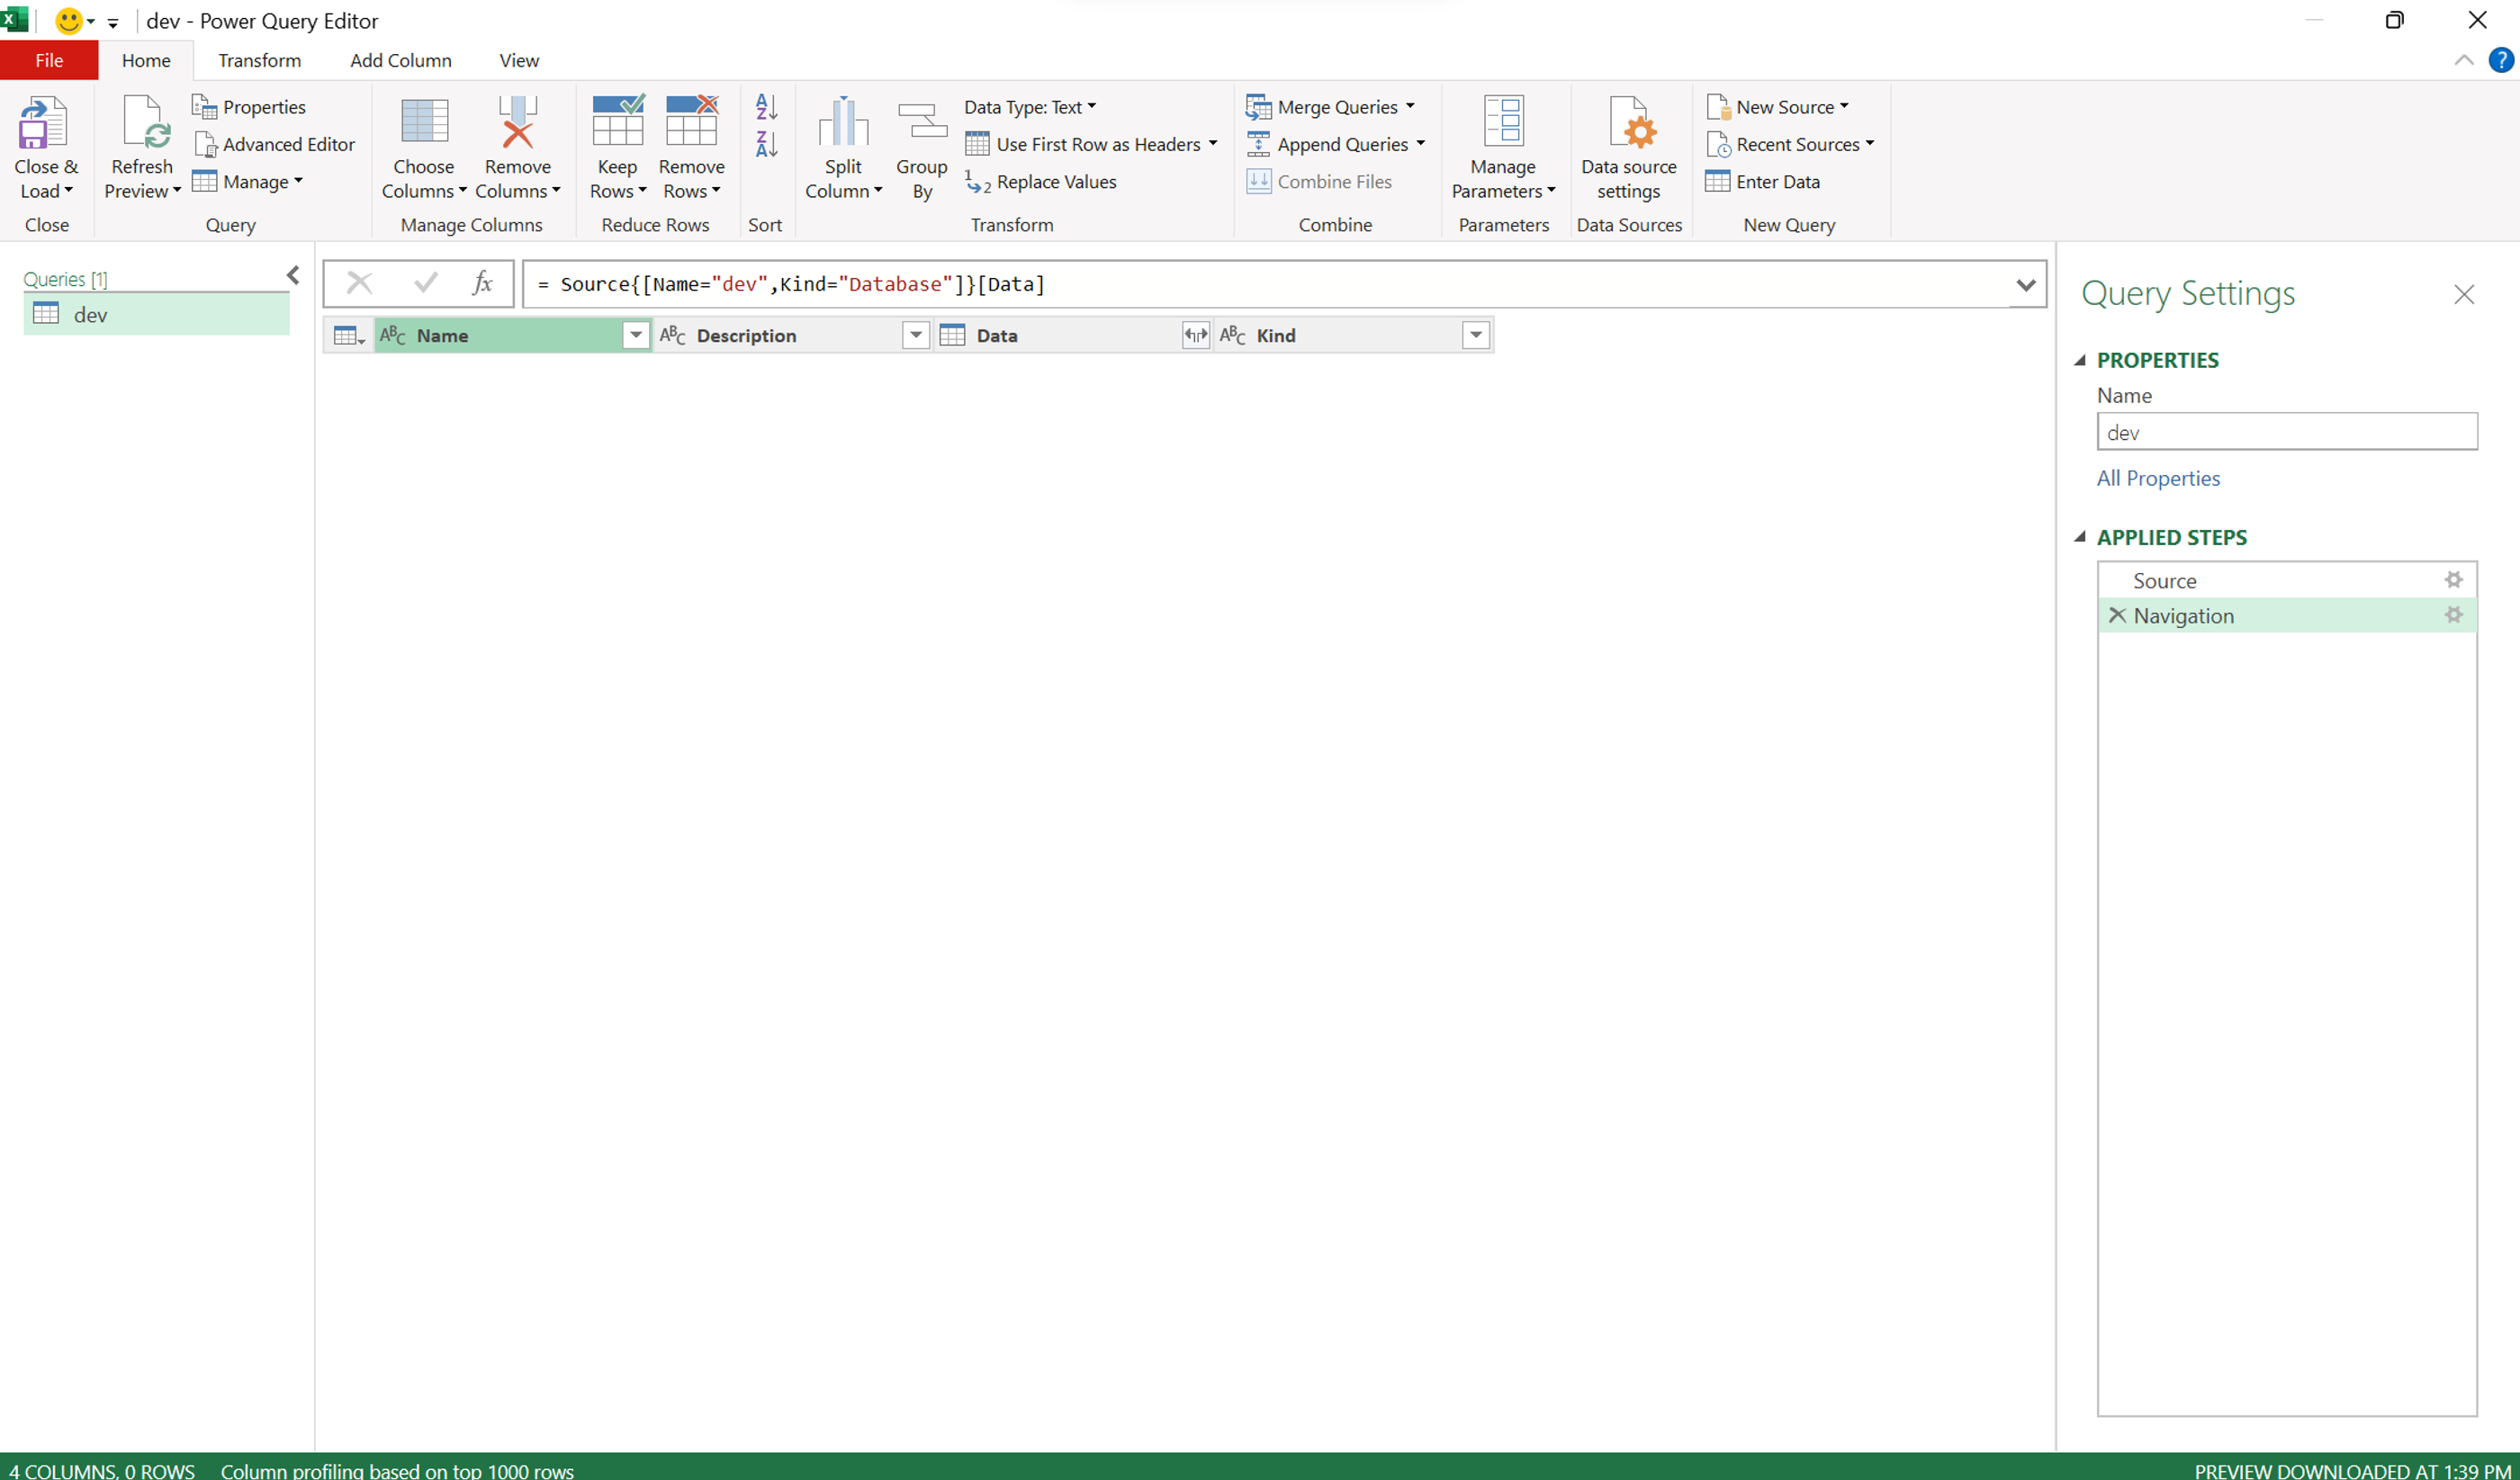This screenshot has height=1480, width=2520.
Task: Click the Remove Columns icon
Action: coord(517,122)
